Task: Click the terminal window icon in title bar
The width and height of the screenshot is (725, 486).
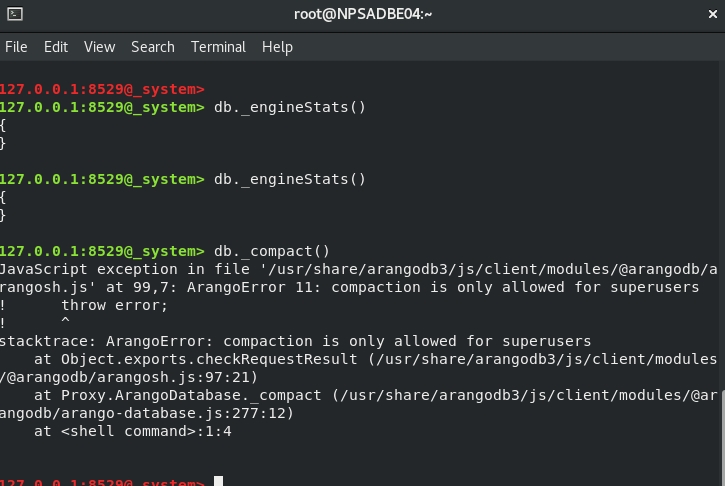Action: [x=15, y=14]
